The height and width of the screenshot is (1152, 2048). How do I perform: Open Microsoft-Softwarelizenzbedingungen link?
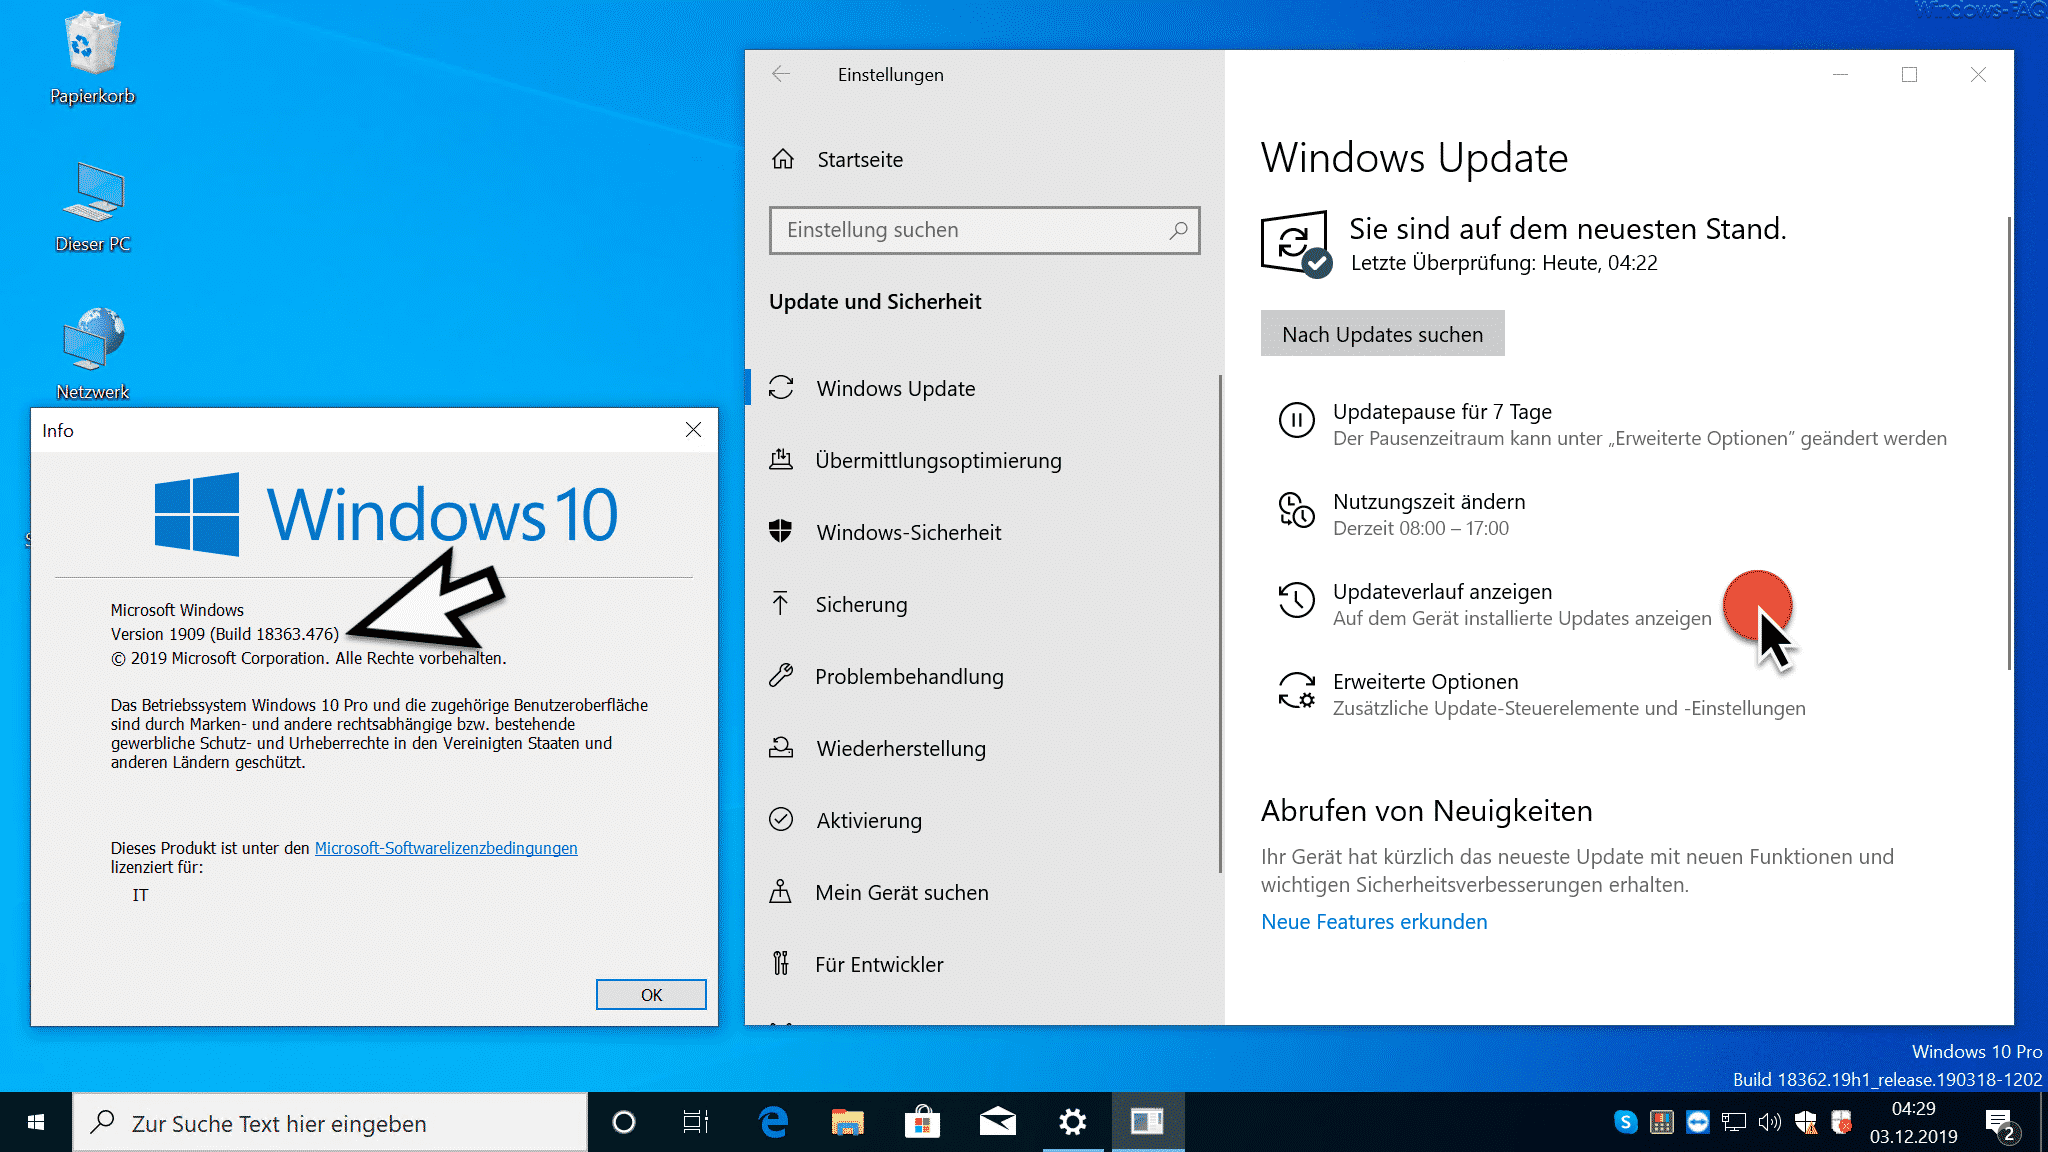446,848
